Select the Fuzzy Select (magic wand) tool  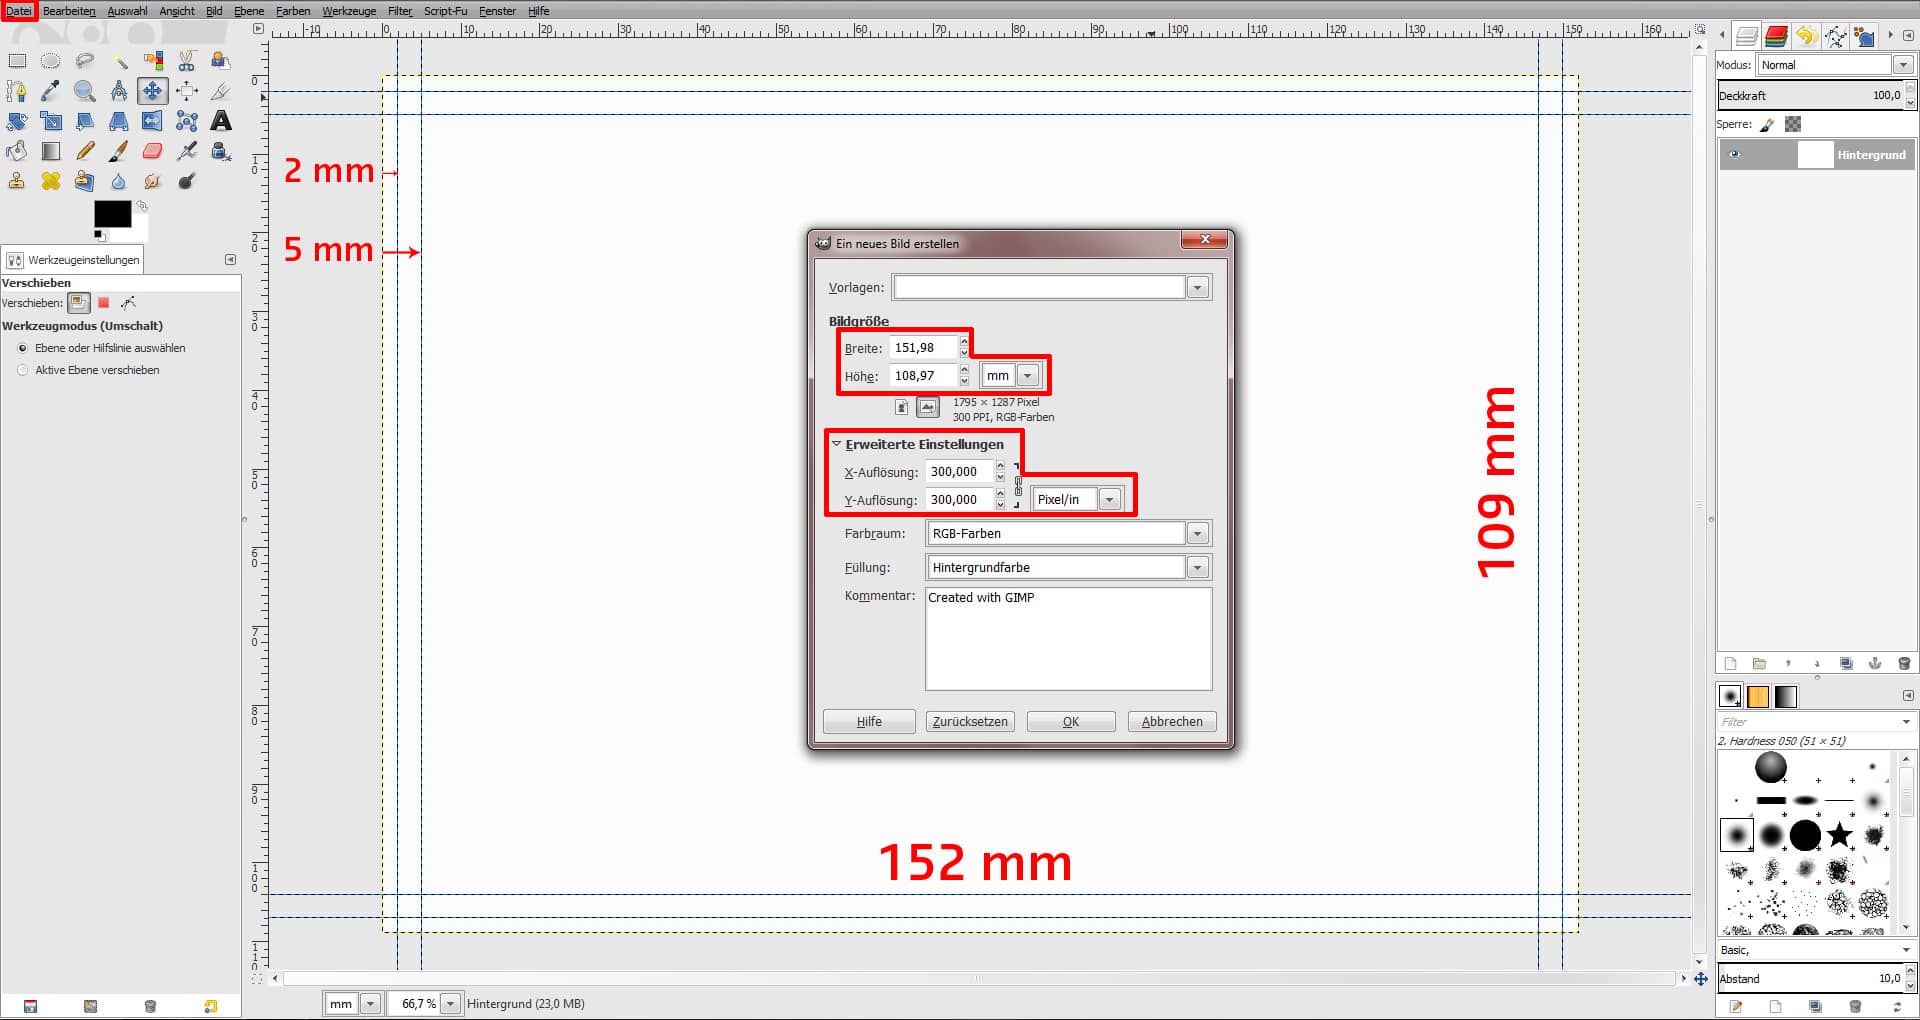[x=120, y=60]
